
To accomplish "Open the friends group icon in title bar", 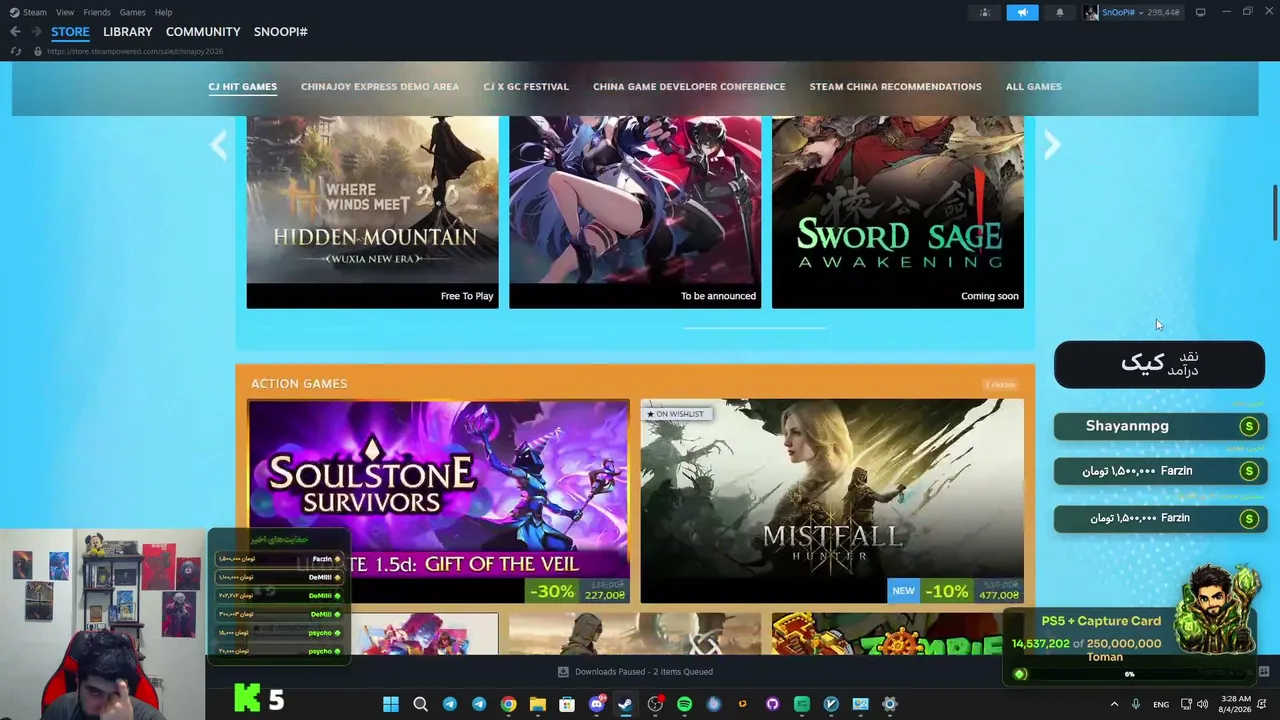I will point(985,12).
